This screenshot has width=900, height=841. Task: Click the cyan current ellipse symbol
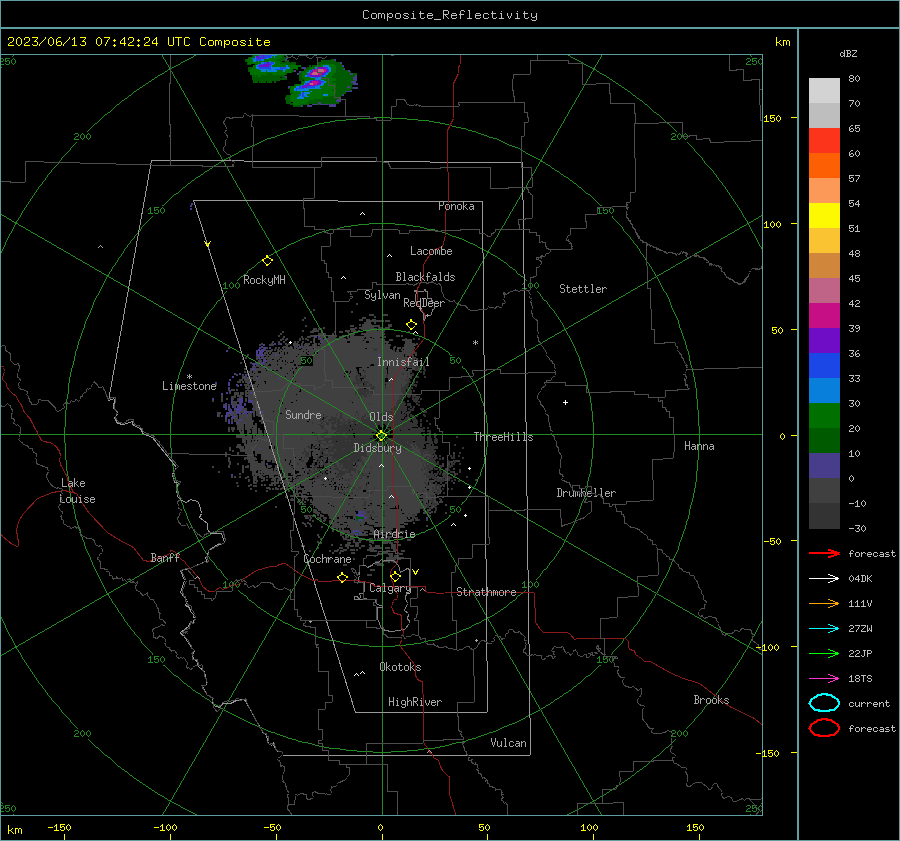pyautogui.click(x=824, y=703)
